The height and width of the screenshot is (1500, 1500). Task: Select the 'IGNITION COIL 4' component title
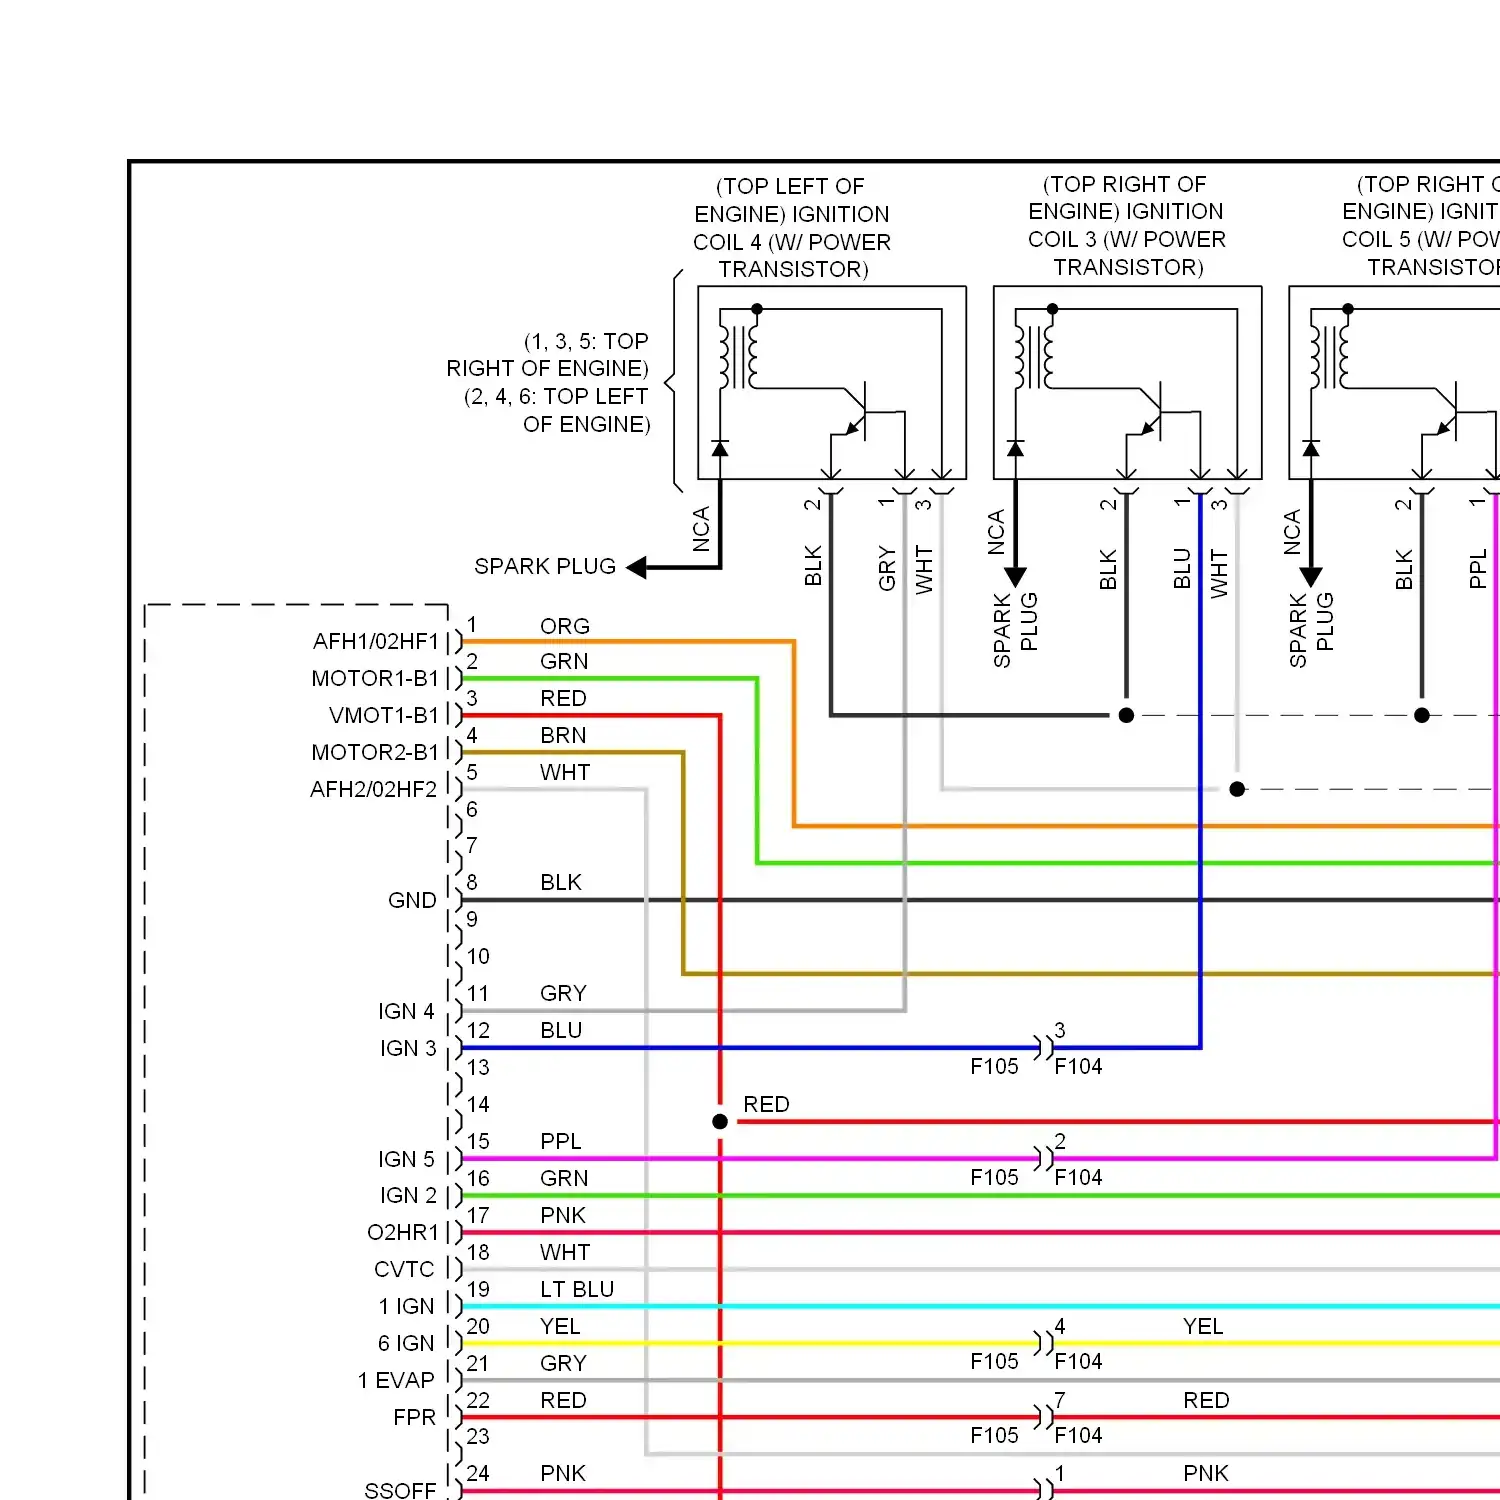point(792,228)
